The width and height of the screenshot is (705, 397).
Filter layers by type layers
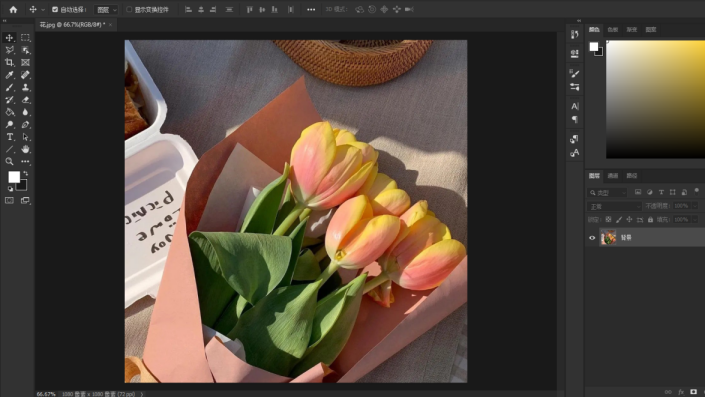pos(661,192)
